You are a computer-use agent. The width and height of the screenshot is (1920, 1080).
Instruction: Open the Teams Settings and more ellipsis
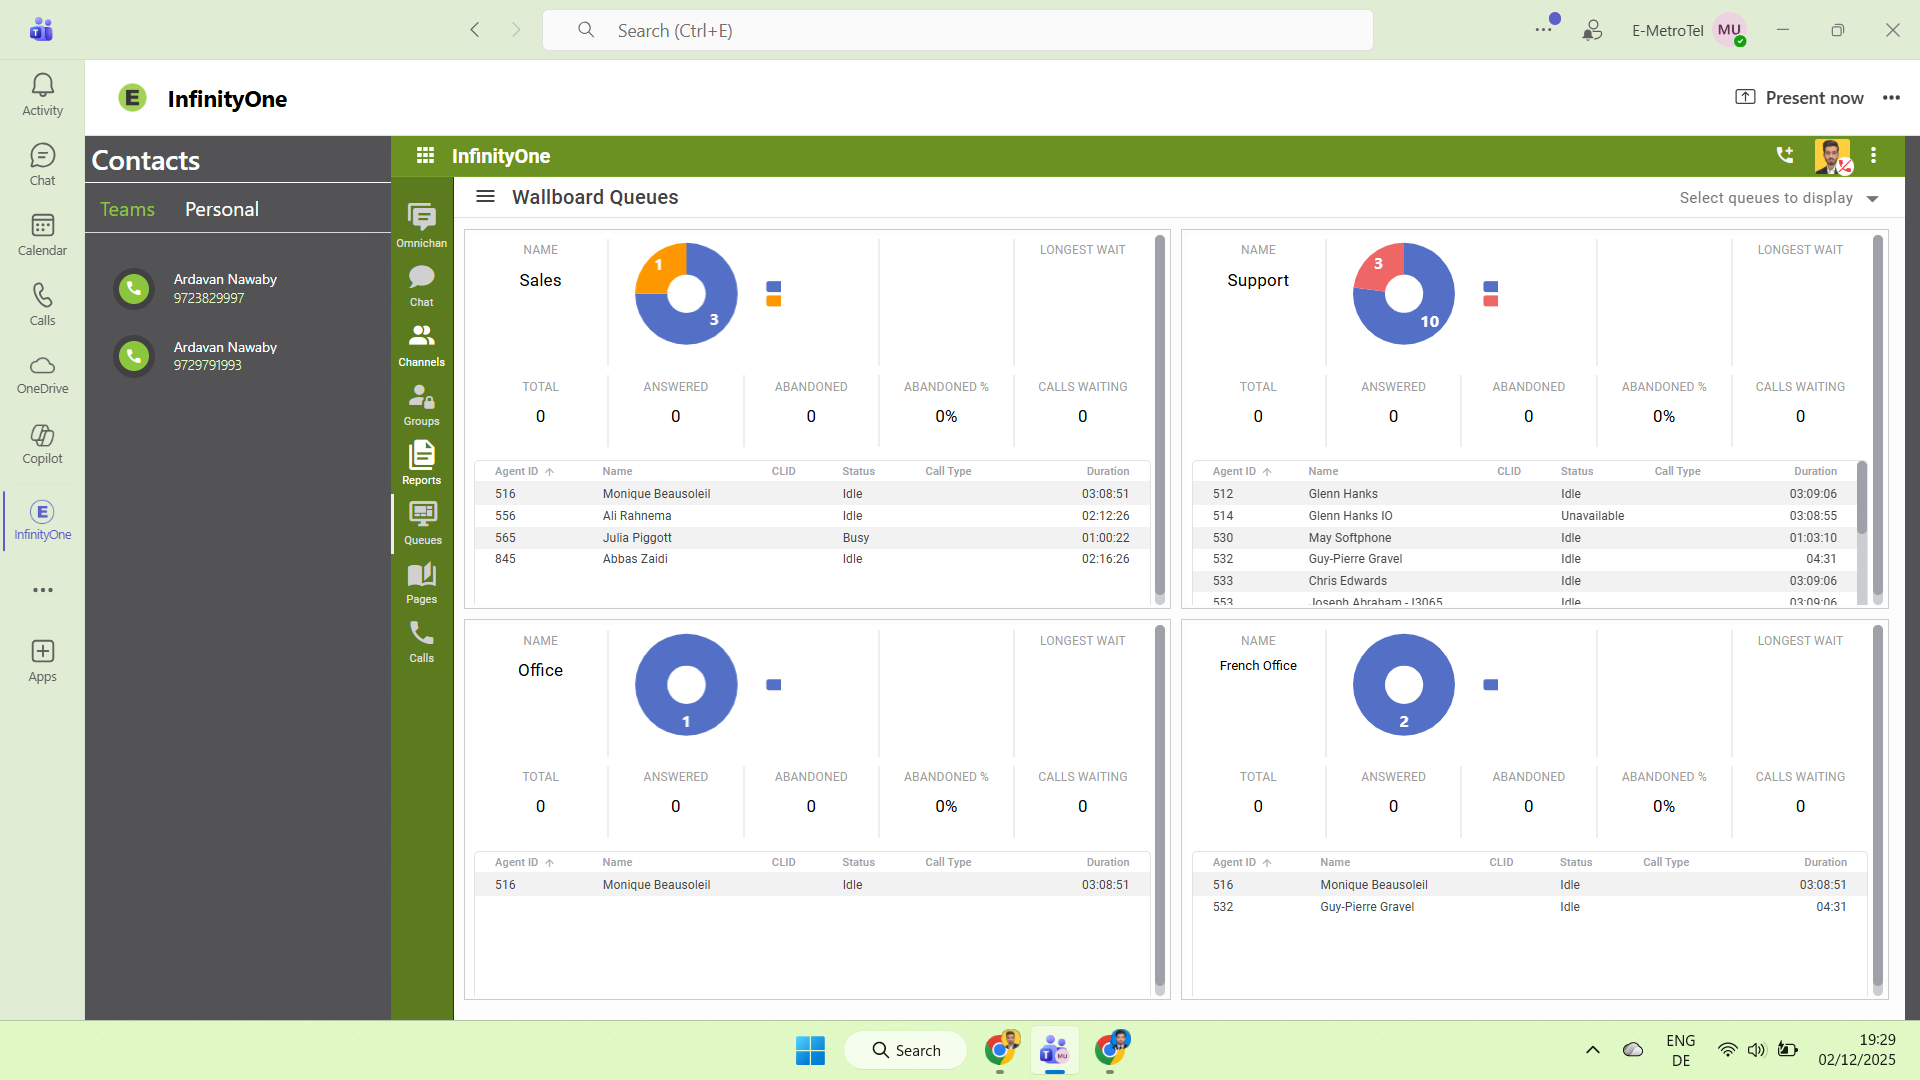pyautogui.click(x=1544, y=30)
